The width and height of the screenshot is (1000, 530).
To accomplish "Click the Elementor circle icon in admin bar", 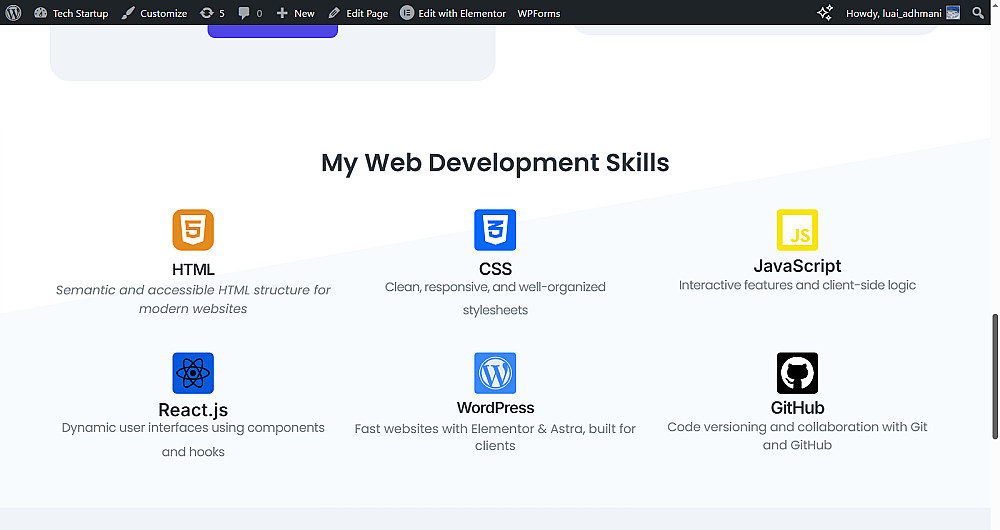I will point(407,13).
